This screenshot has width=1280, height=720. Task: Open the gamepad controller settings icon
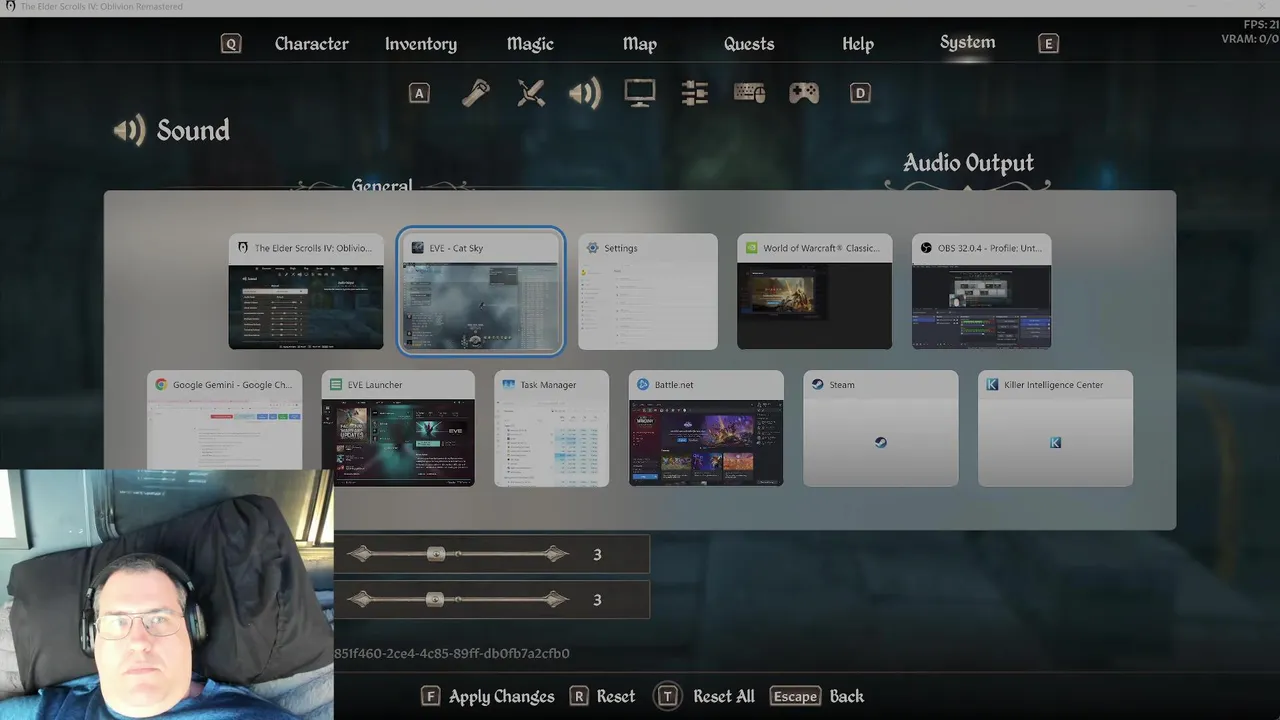(804, 93)
